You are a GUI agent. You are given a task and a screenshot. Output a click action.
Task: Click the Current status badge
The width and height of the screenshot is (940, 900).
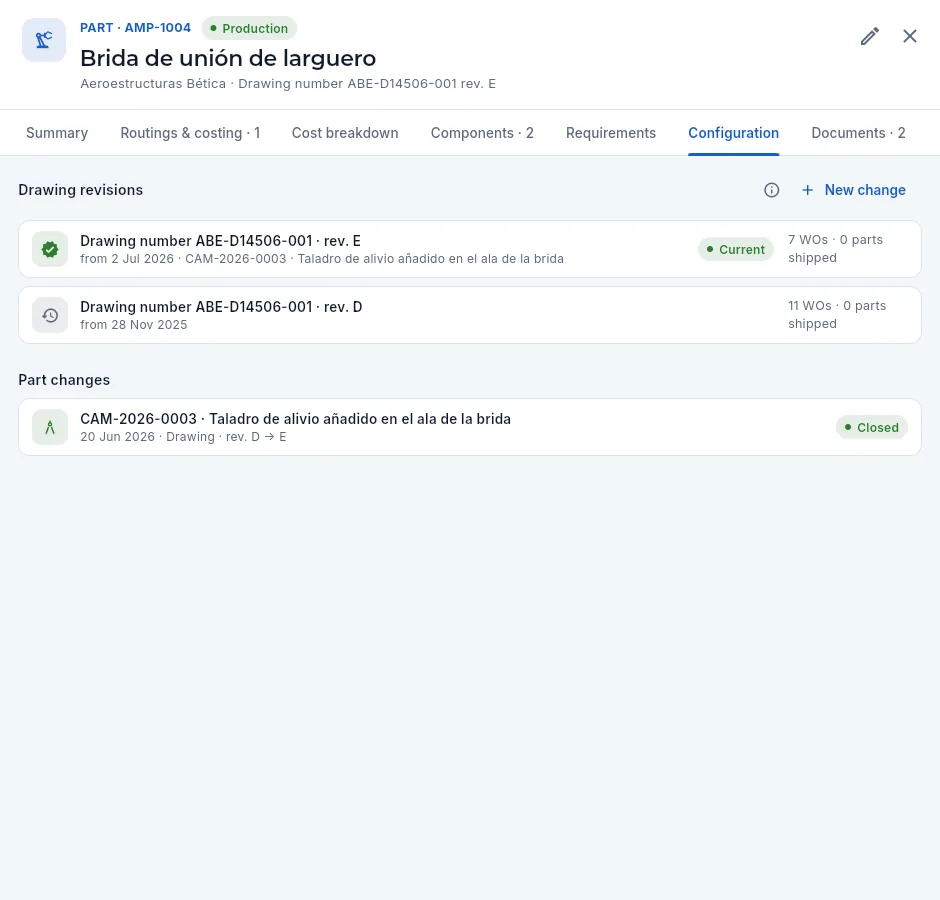point(736,249)
